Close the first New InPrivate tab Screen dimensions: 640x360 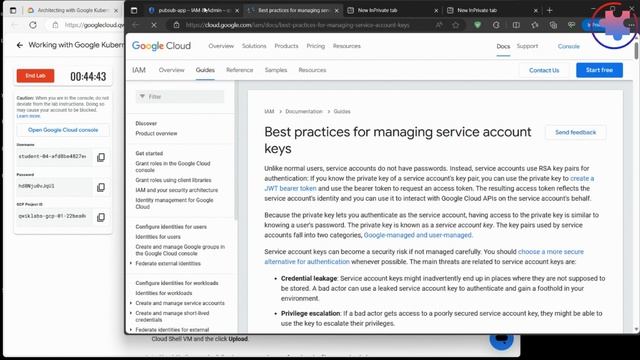coord(436,10)
